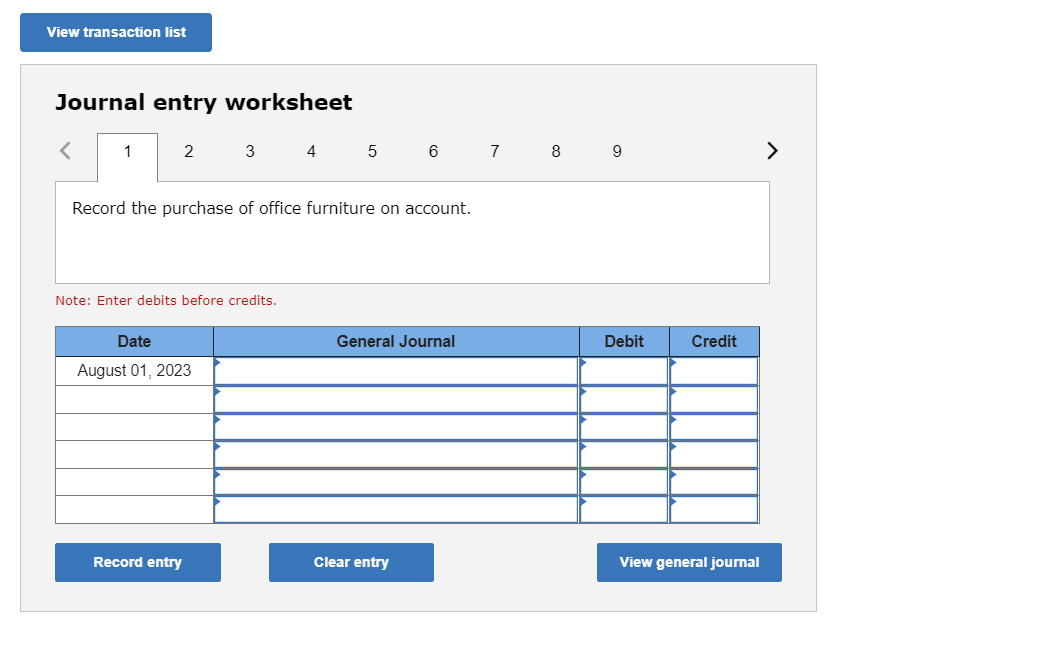The width and height of the screenshot is (1051, 658).
Task: Click fourth row Credit amount field
Action: point(714,454)
